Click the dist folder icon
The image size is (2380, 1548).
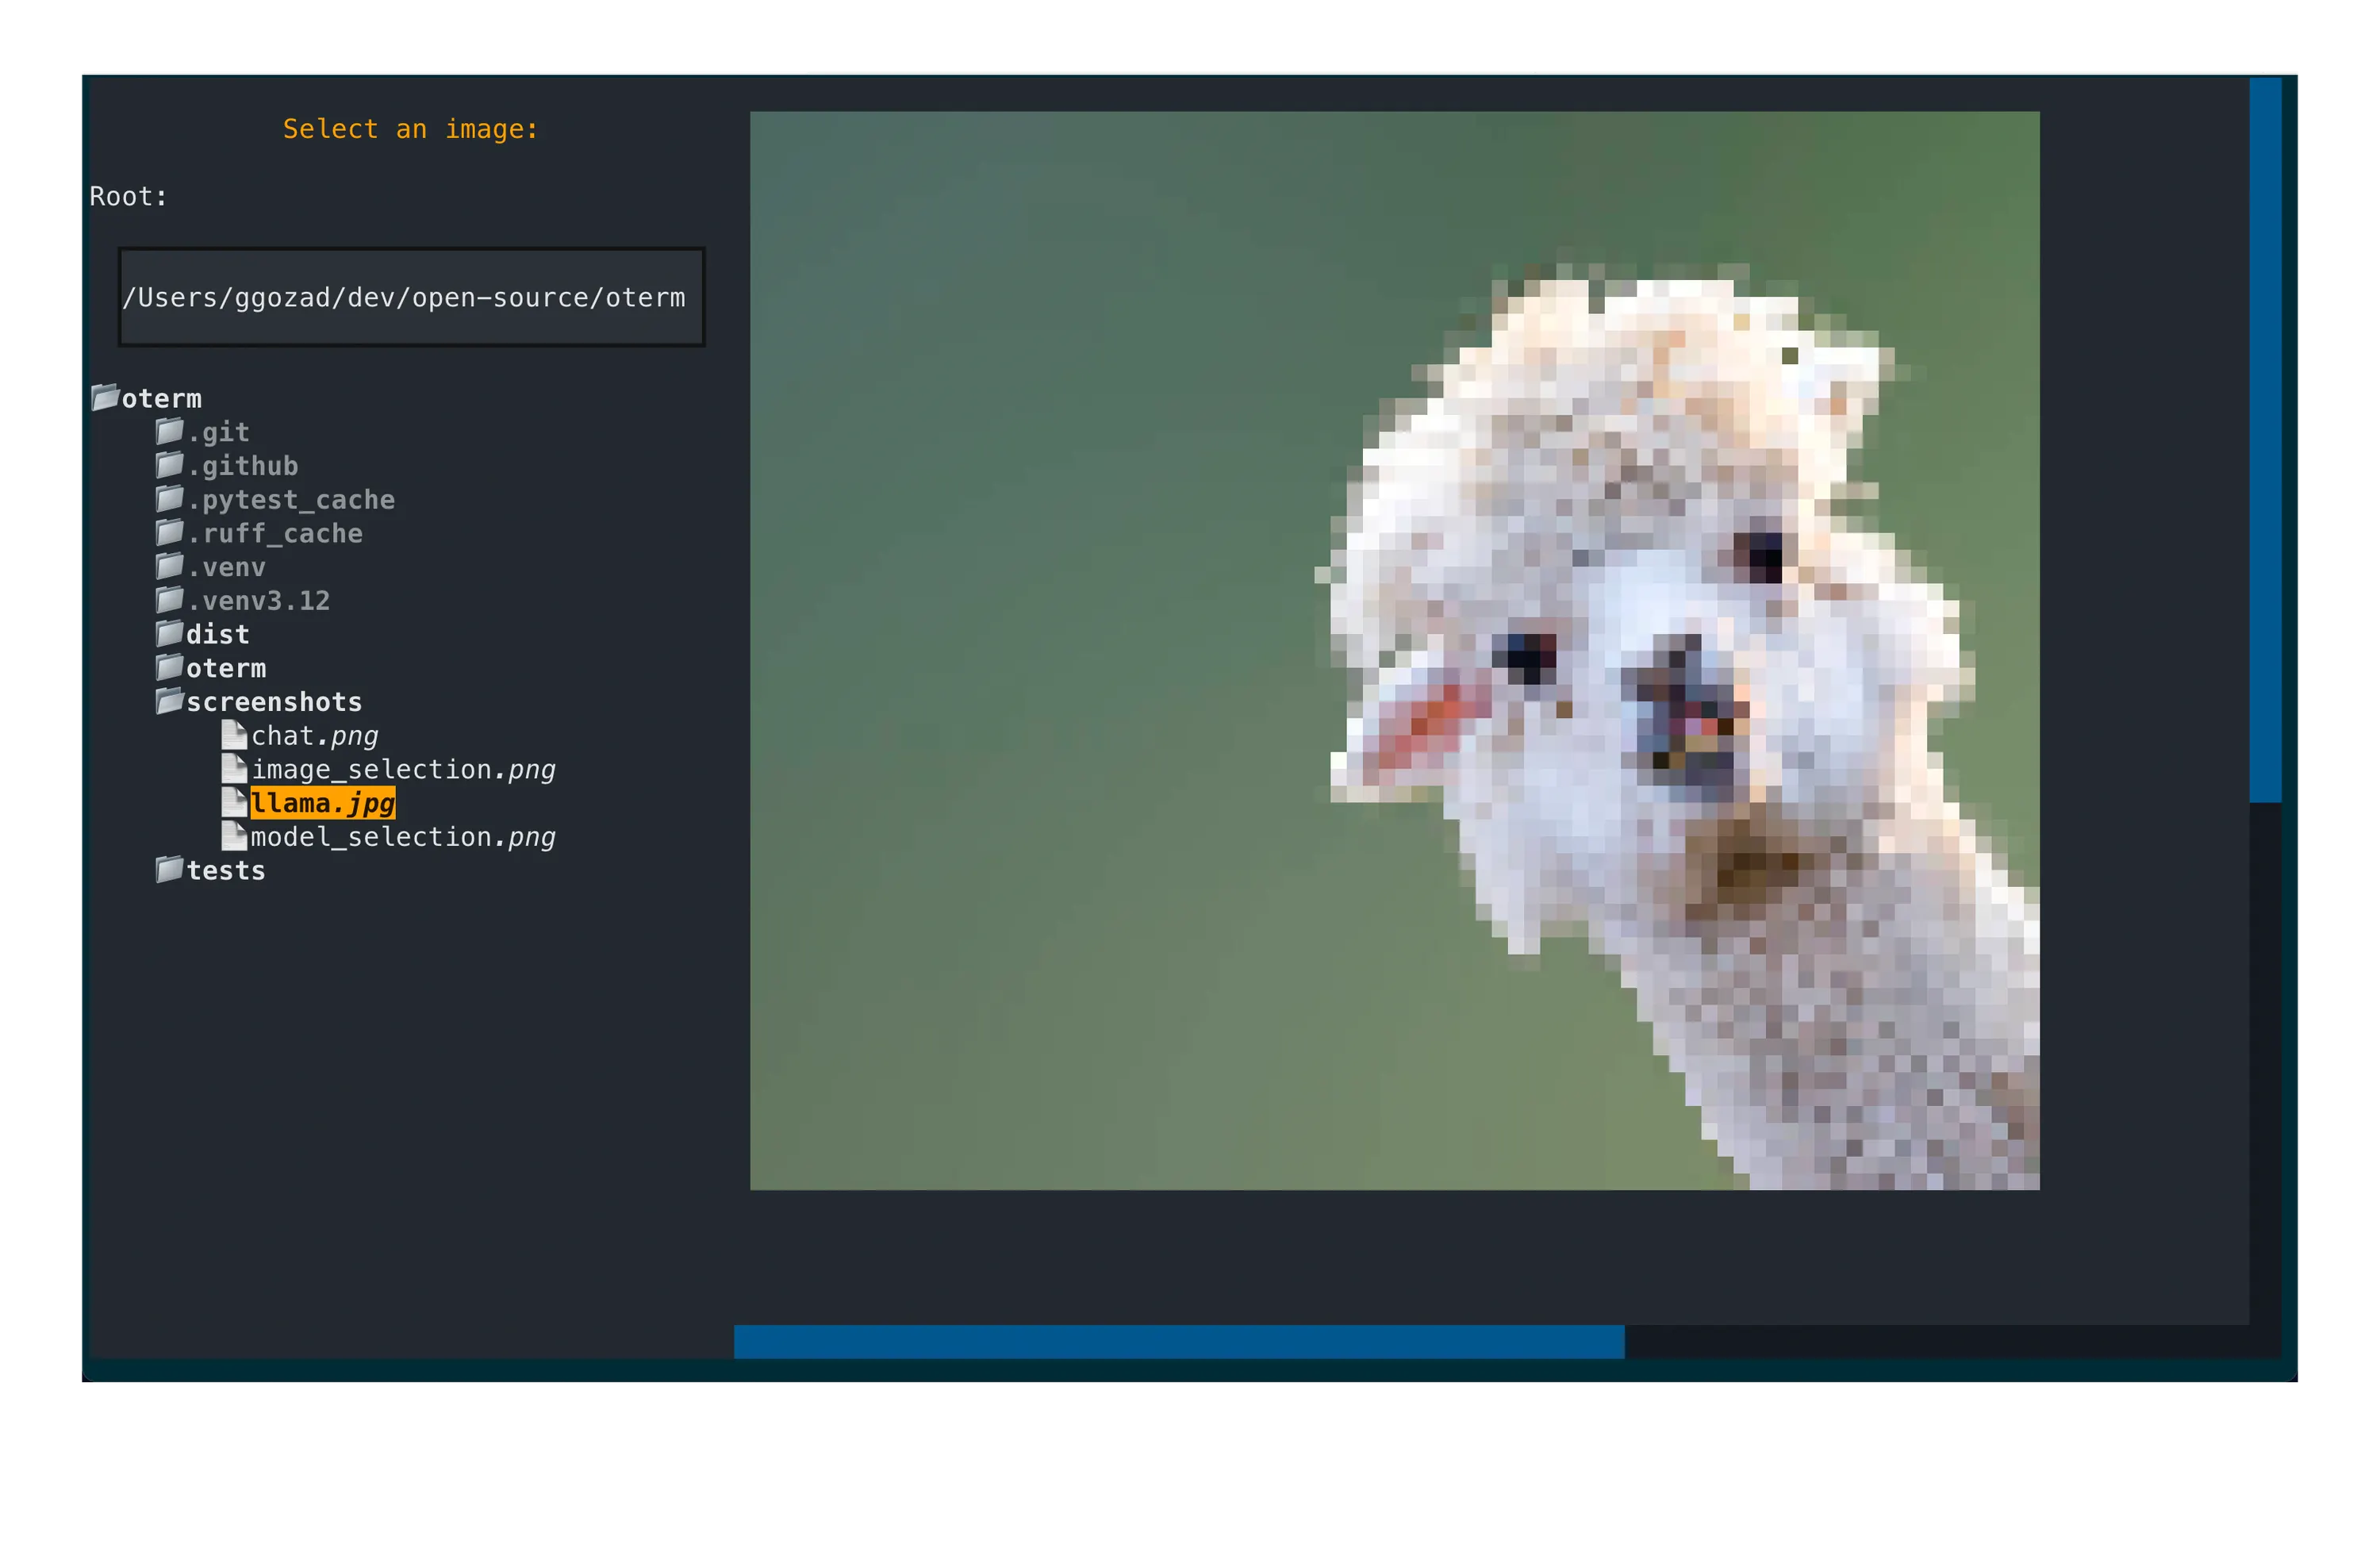click(170, 634)
